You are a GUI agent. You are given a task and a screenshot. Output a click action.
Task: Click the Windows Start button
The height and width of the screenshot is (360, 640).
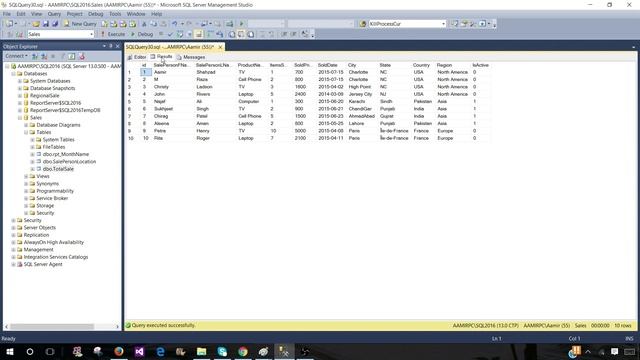click(x=9, y=351)
